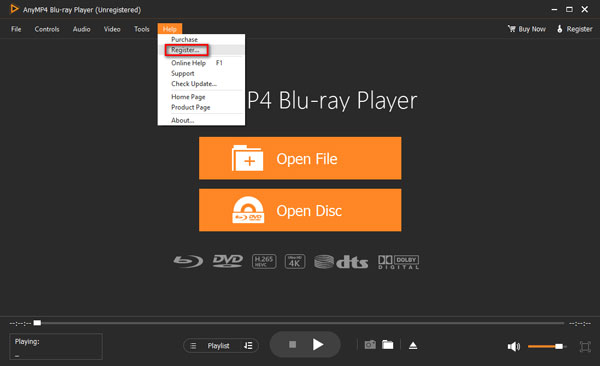Screen dimensions: 600x366
Task: Start playback with the play button
Action: (318, 345)
